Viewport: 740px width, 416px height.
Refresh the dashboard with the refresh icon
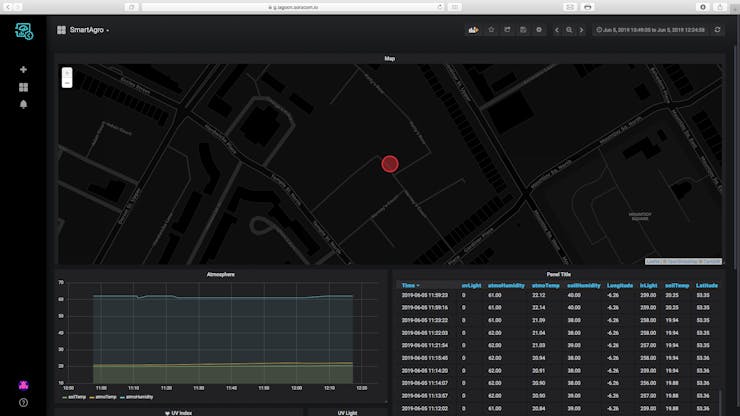(717, 30)
